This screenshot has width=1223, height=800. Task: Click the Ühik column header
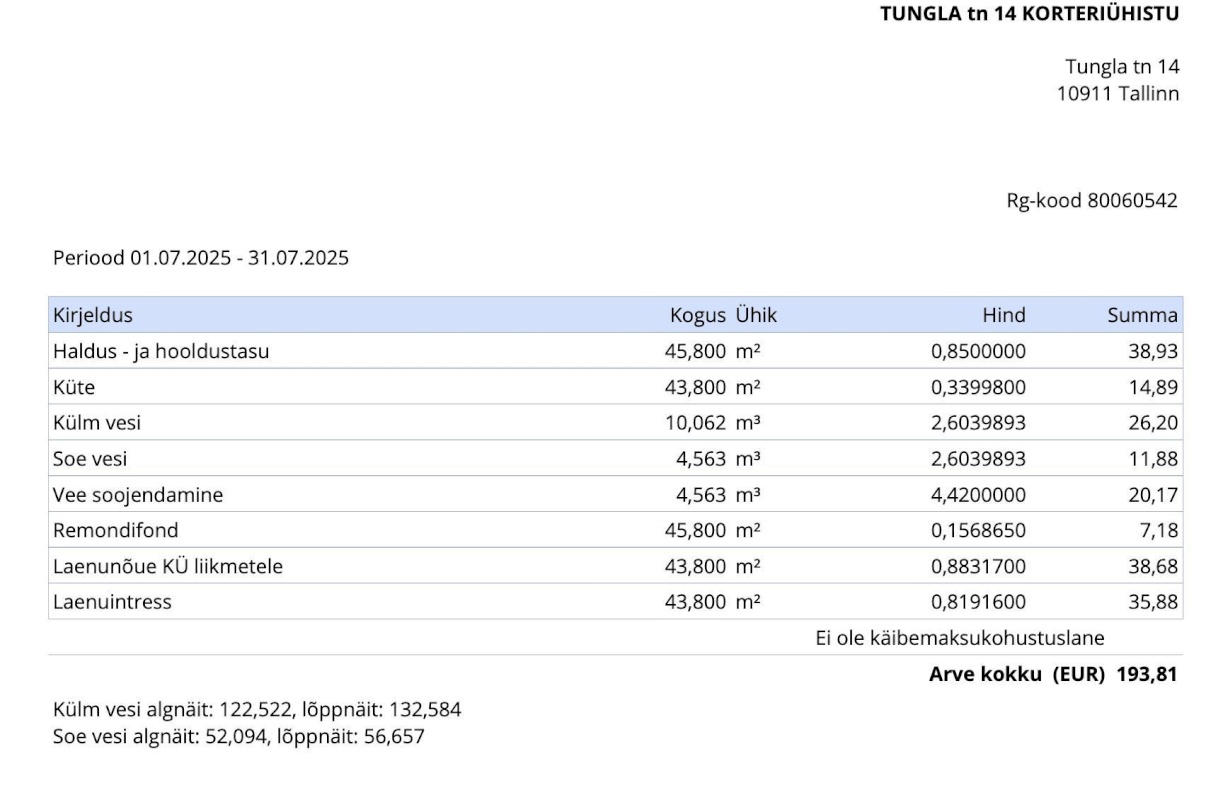pos(756,316)
